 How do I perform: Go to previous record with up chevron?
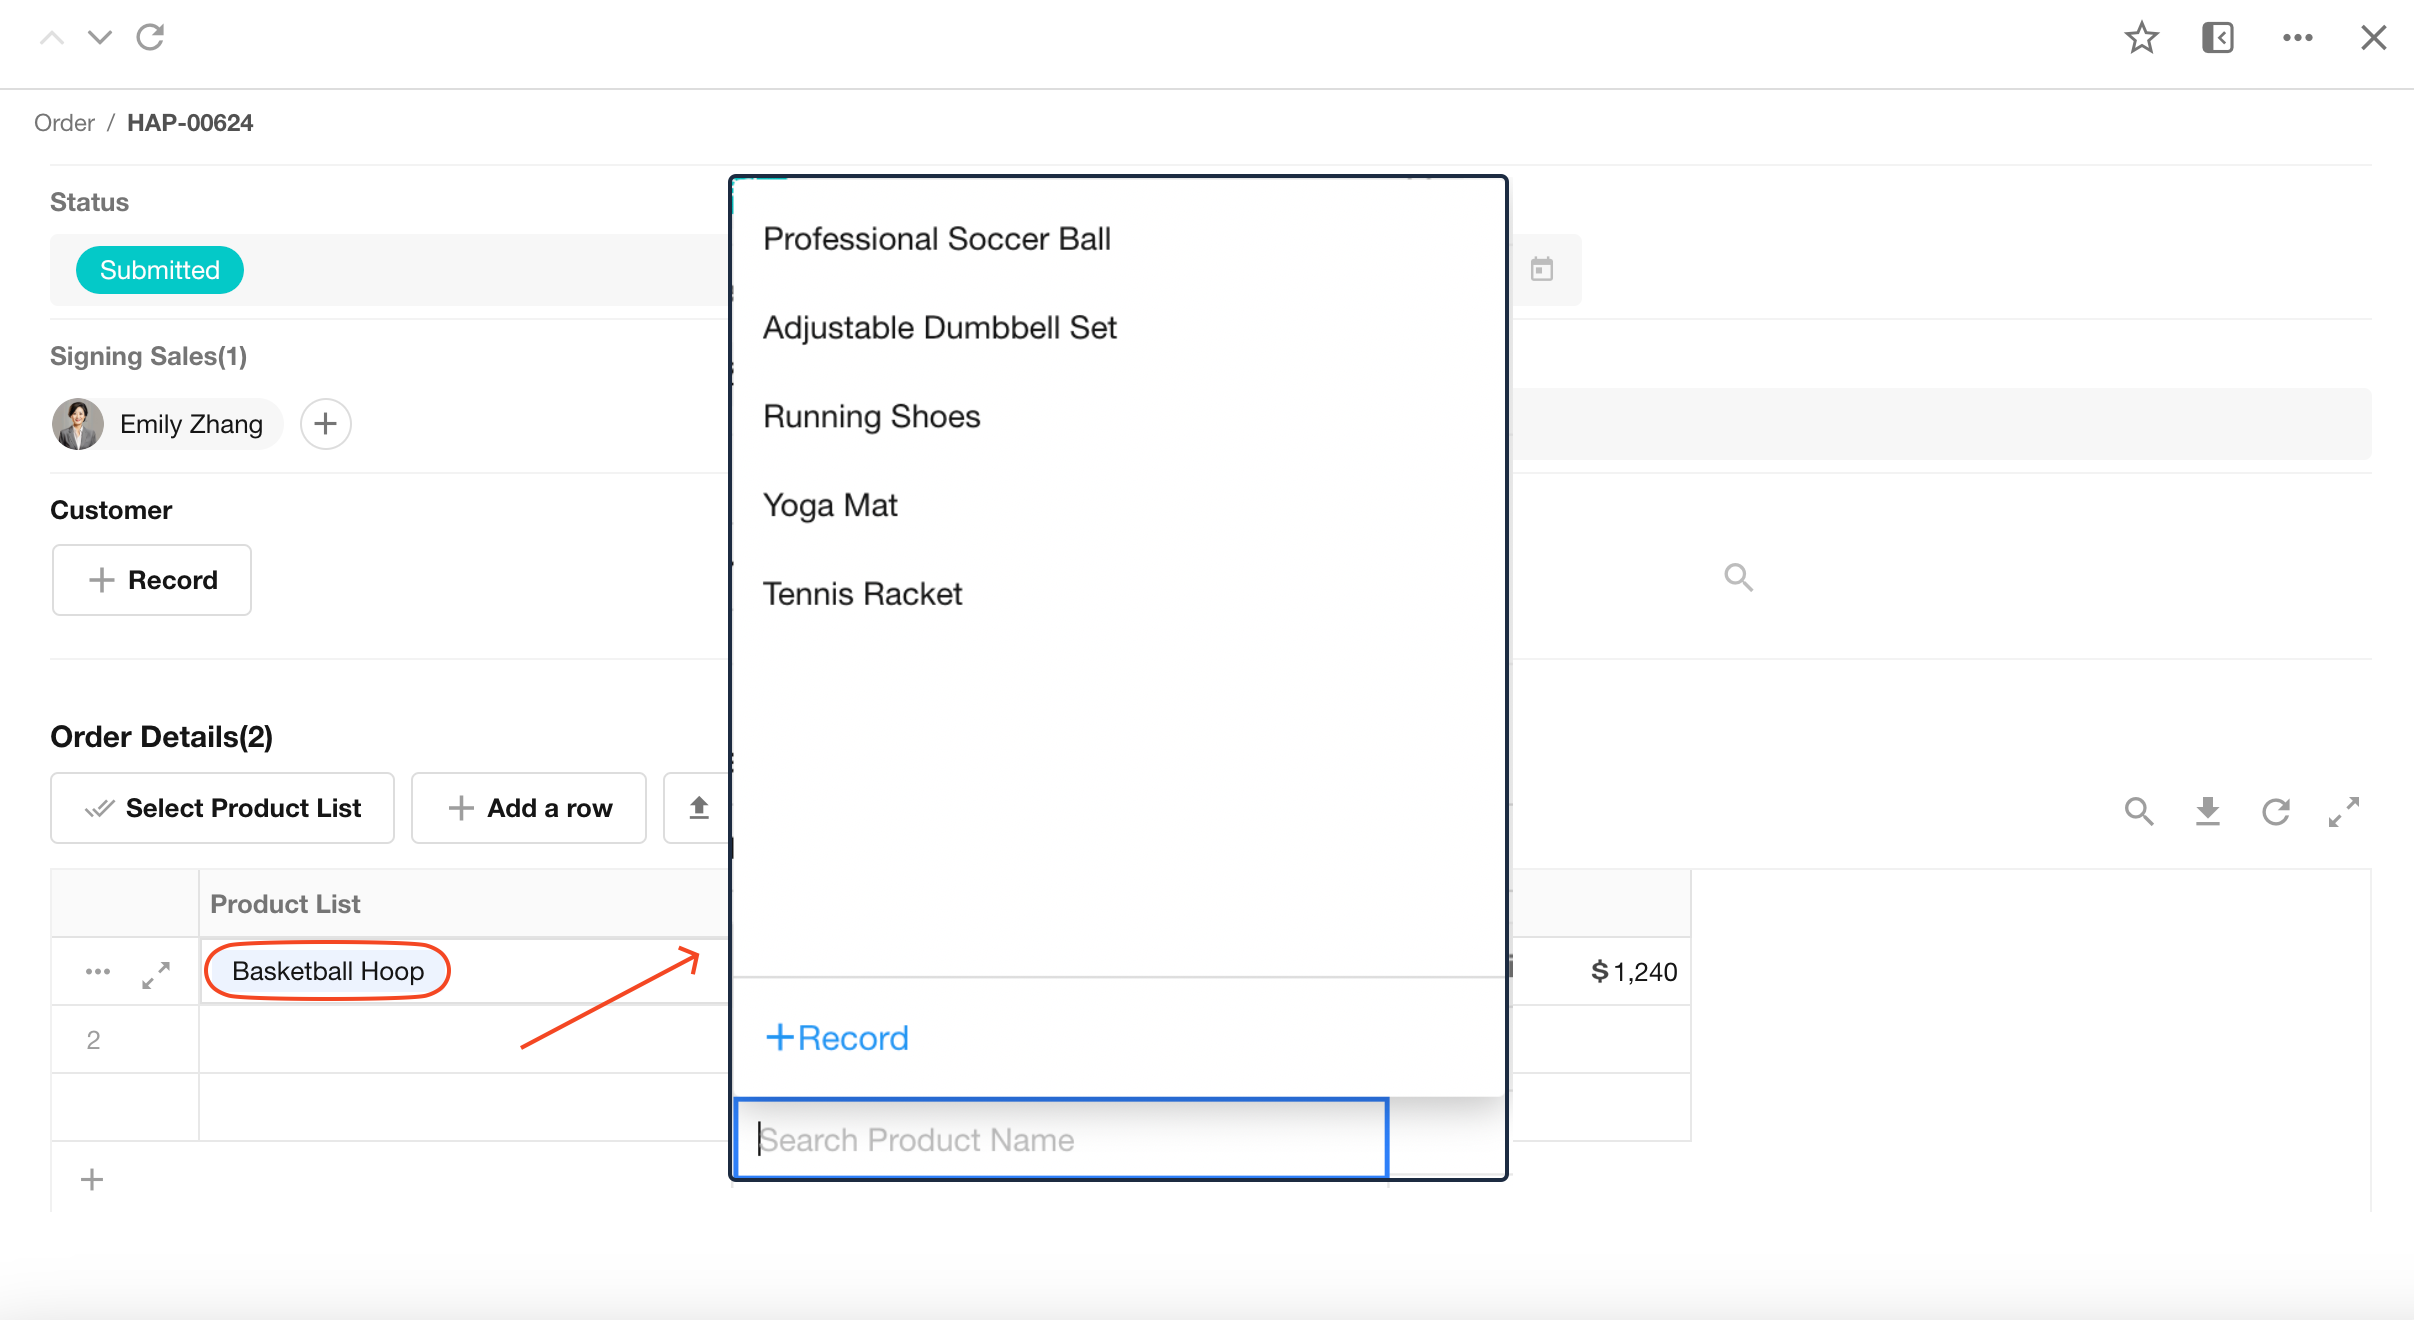pos(52,38)
